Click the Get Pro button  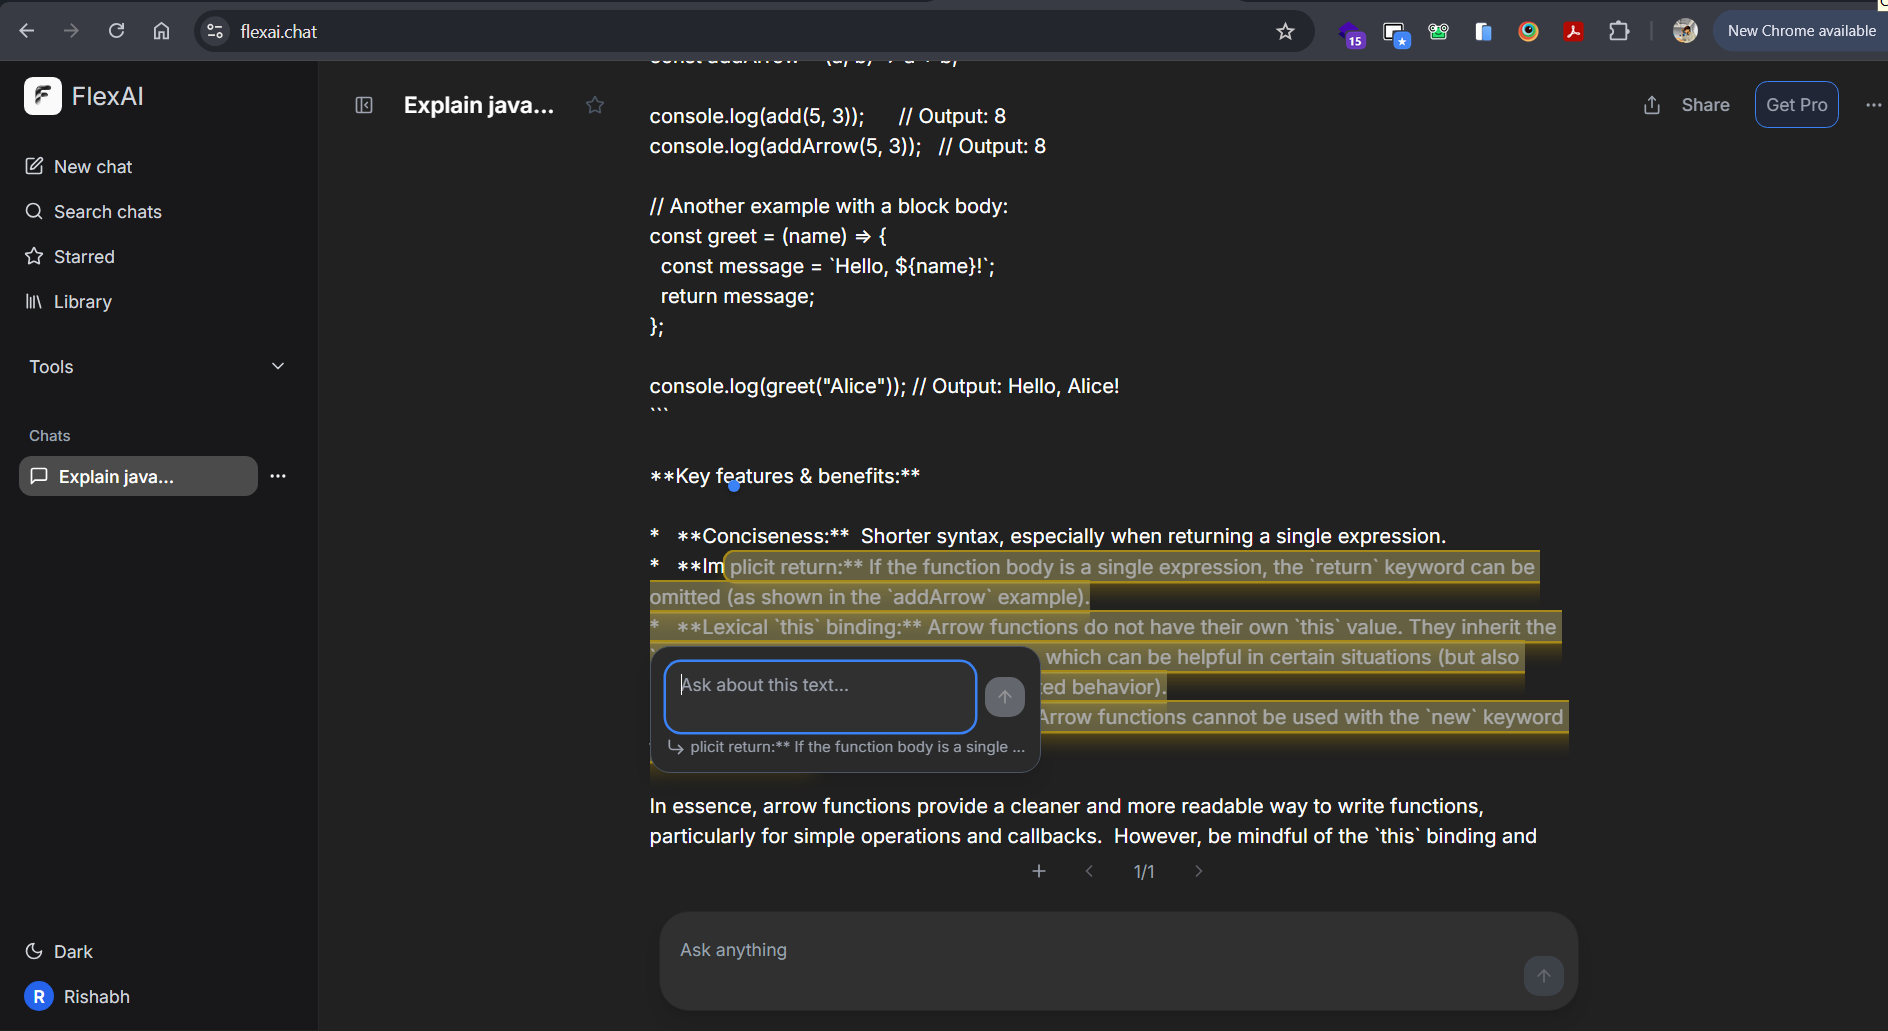[x=1796, y=105]
